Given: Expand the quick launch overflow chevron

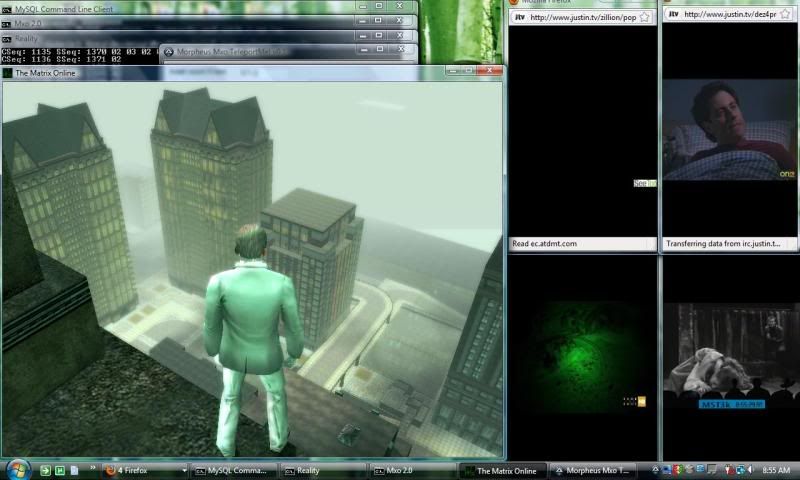Looking at the screenshot, I should pyautogui.click(x=93, y=468).
